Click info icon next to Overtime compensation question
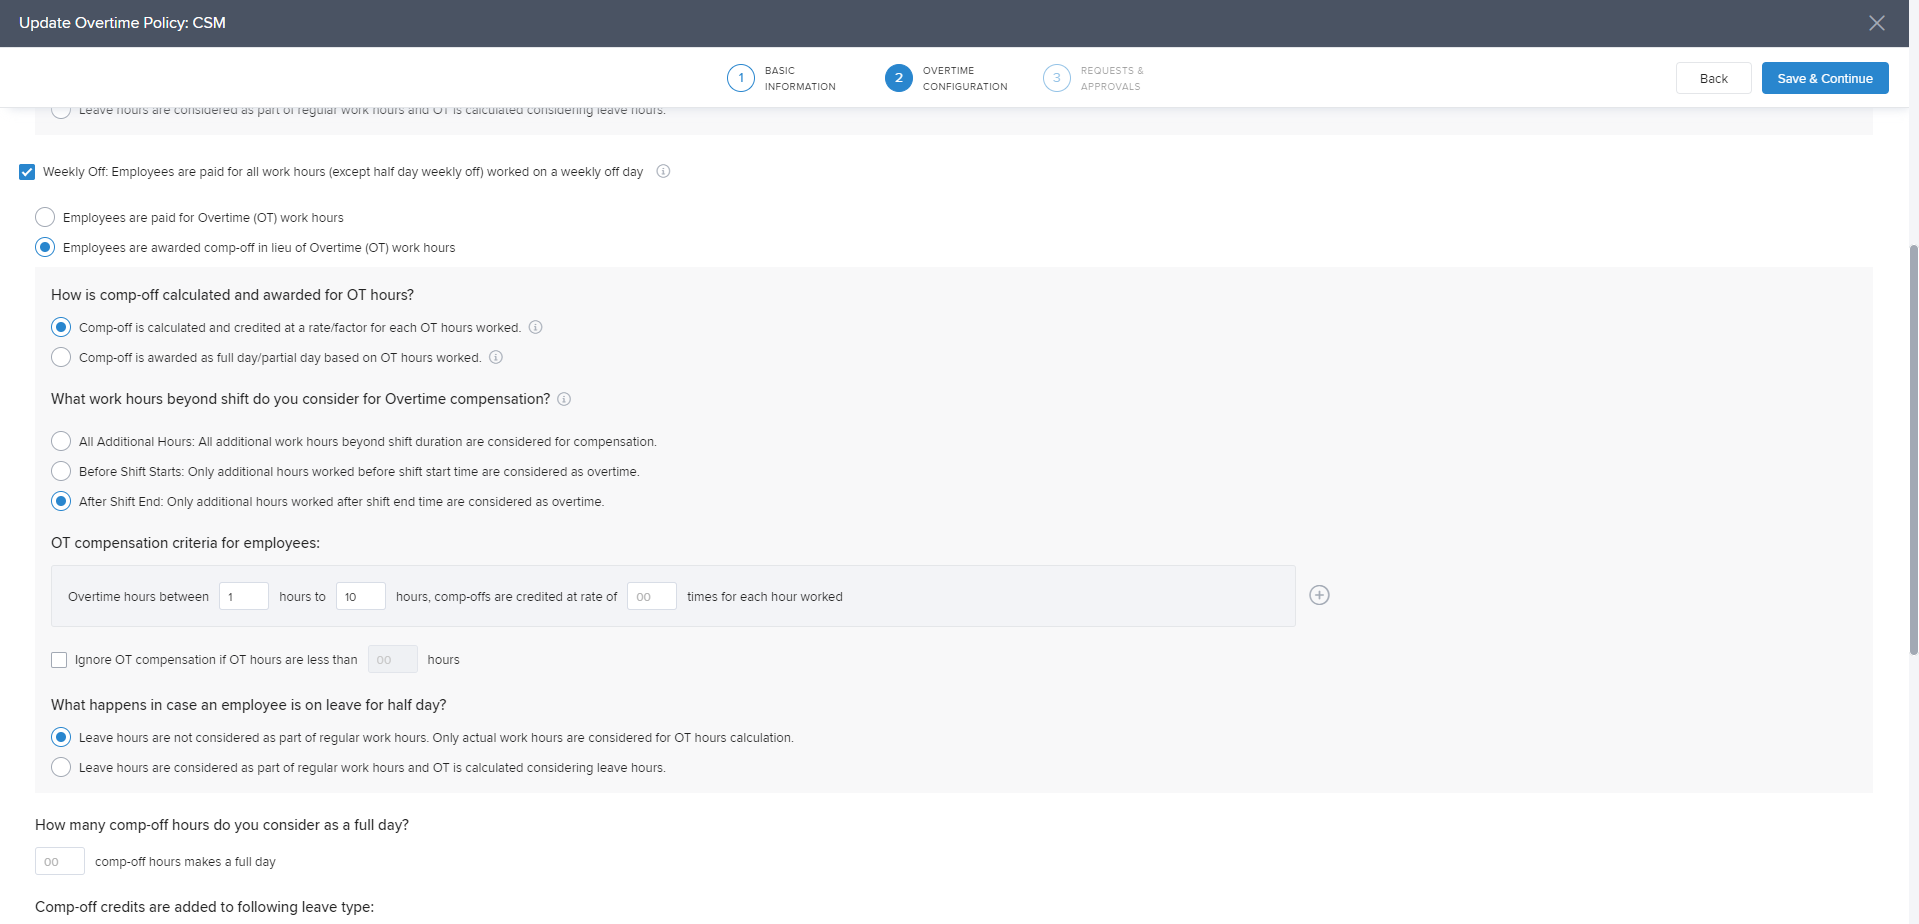This screenshot has width=1919, height=924. pos(564,399)
